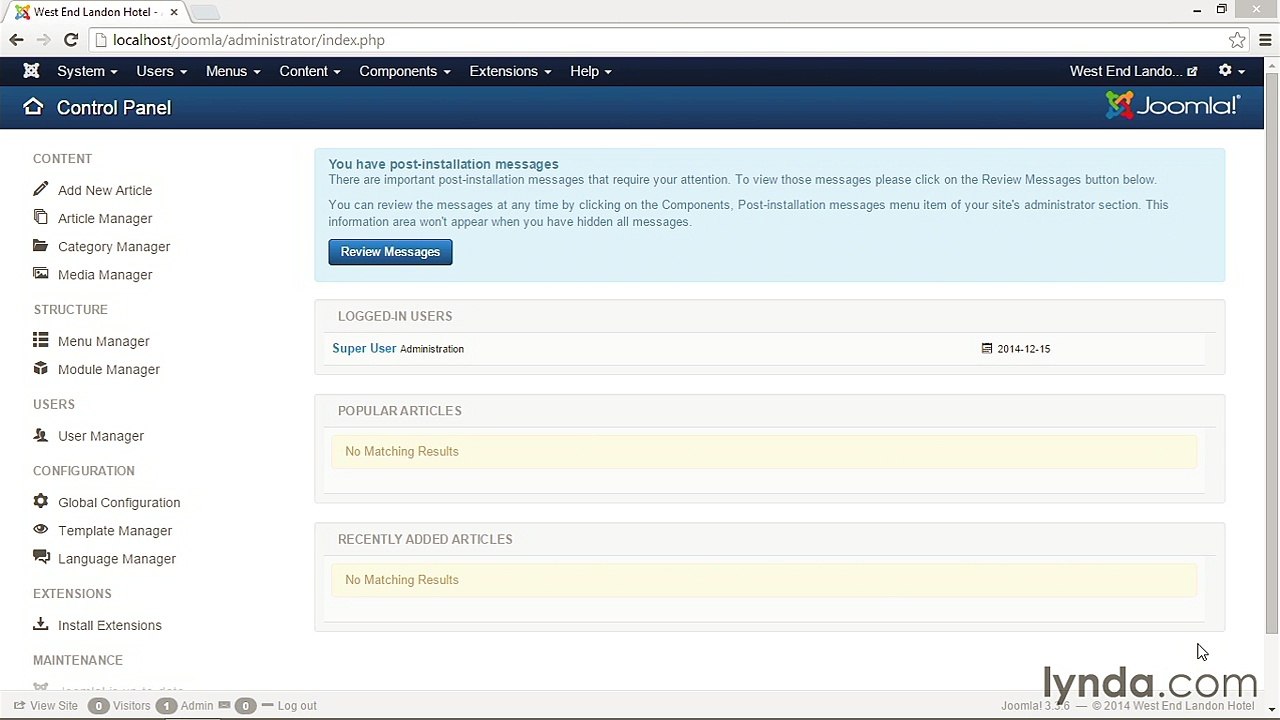Click the Global Configuration gear icon
Image resolution: width=1280 pixels, height=720 pixels.
click(40, 501)
